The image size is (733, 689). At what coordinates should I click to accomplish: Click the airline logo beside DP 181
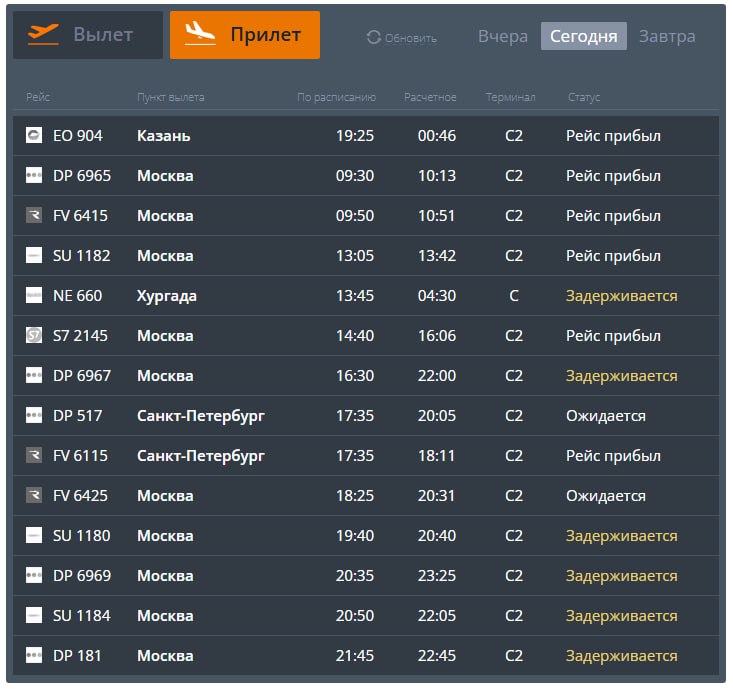[x=34, y=656]
